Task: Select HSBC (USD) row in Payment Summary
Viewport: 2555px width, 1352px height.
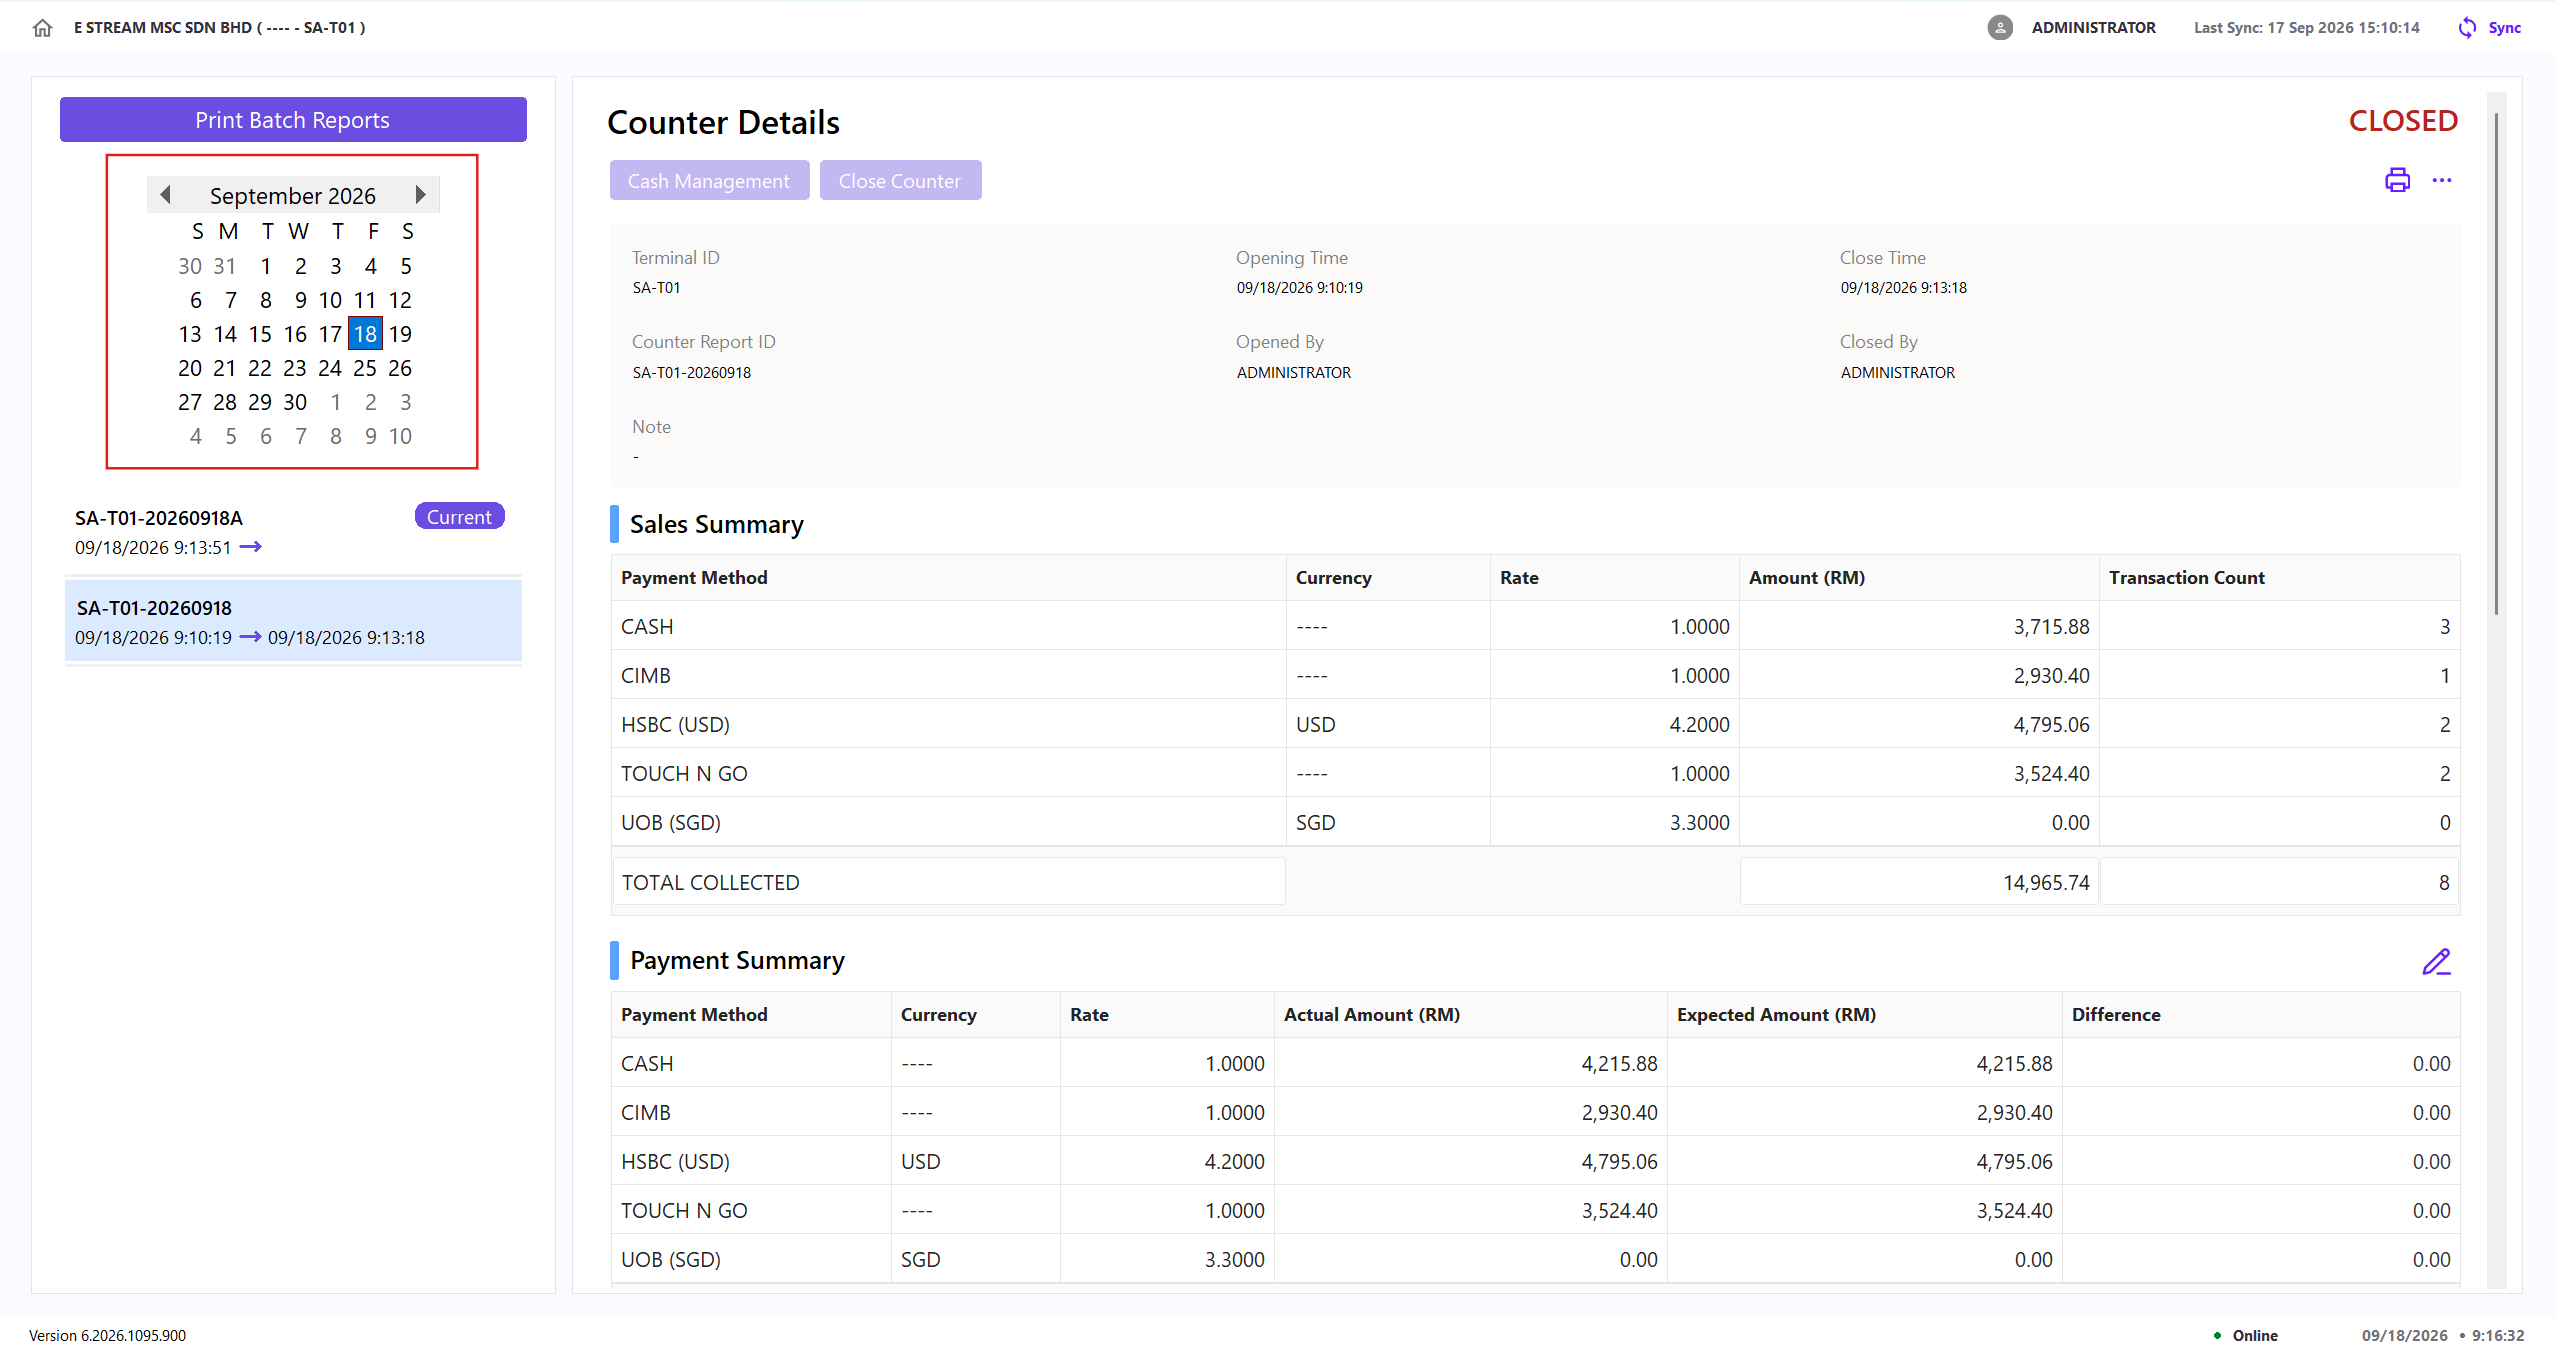Action: (1535, 1161)
